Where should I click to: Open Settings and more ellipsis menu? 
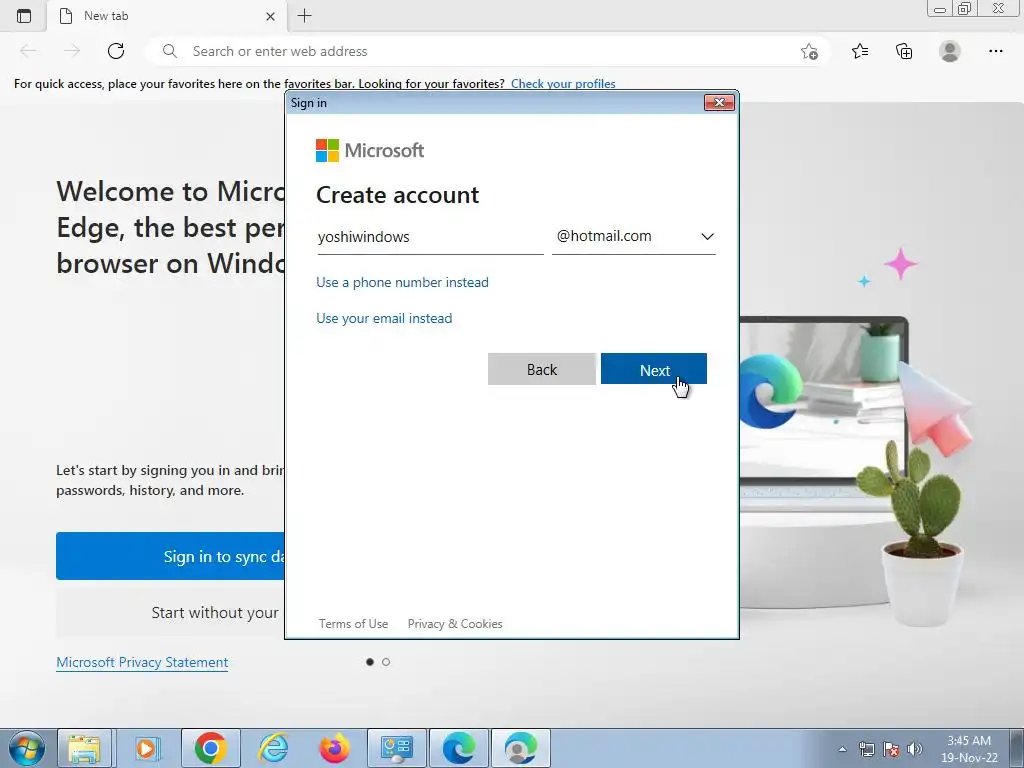[995, 51]
